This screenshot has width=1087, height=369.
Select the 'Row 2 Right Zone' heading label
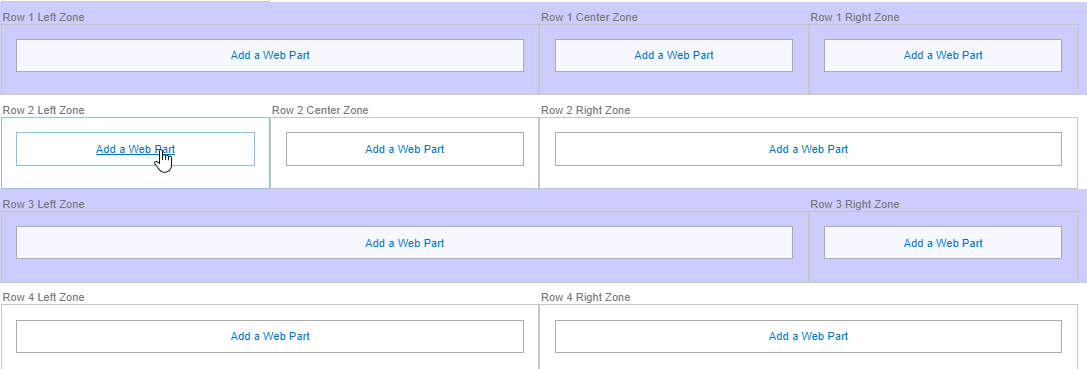point(586,110)
